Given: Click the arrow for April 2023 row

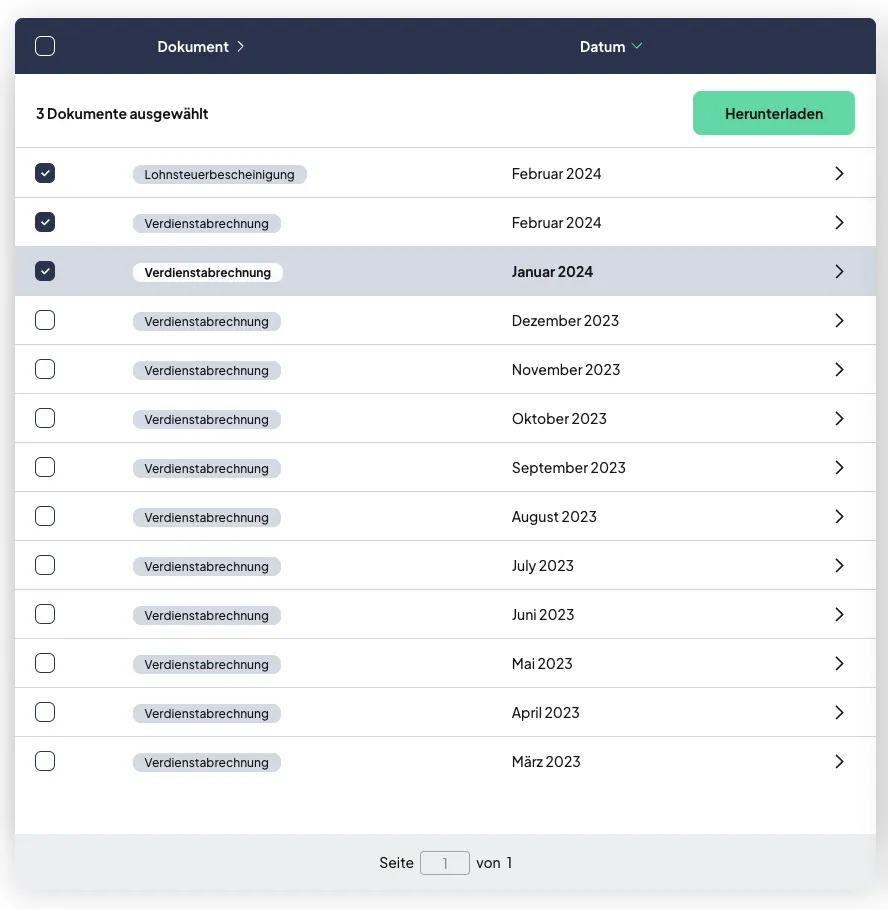Looking at the screenshot, I should pyautogui.click(x=839, y=713).
